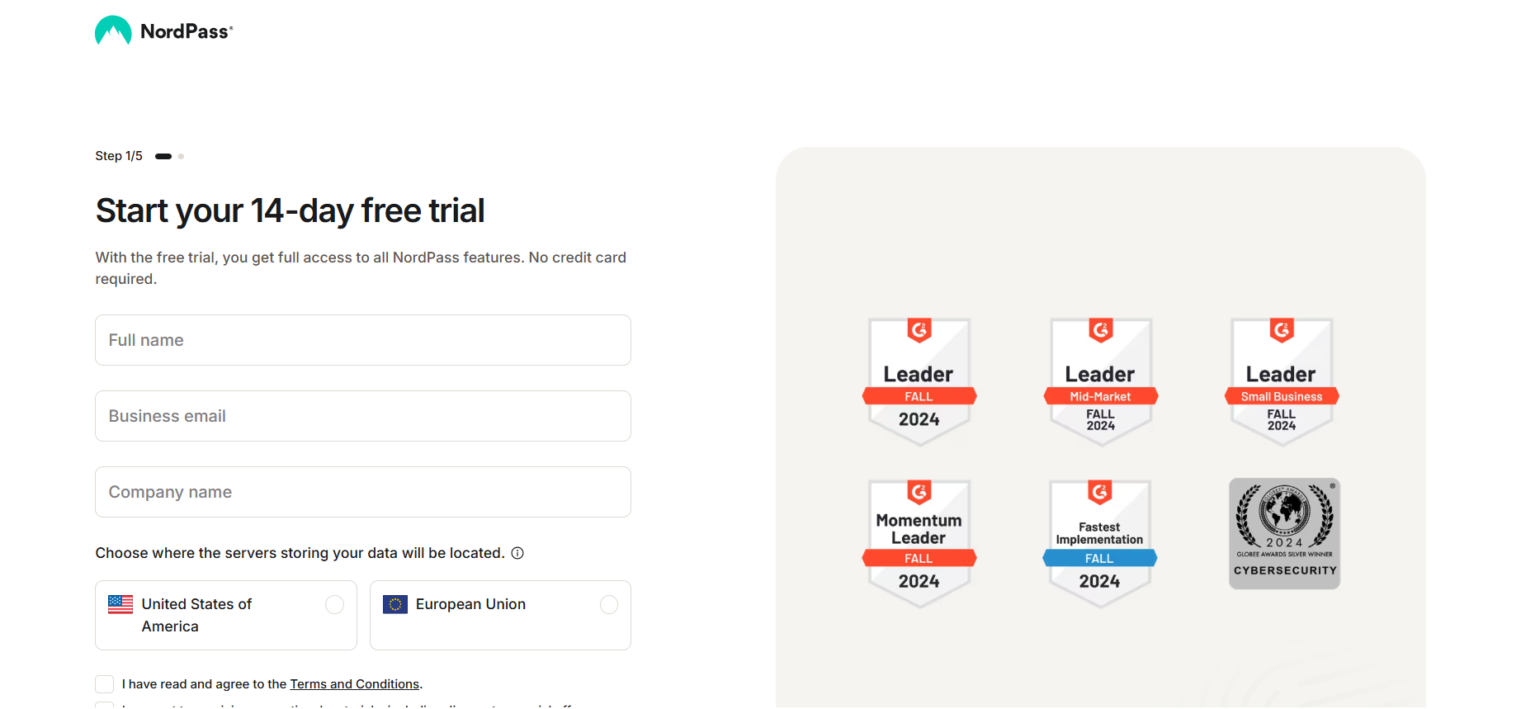Click the info icon beside server location text
The width and height of the screenshot is (1540, 709).
click(517, 553)
